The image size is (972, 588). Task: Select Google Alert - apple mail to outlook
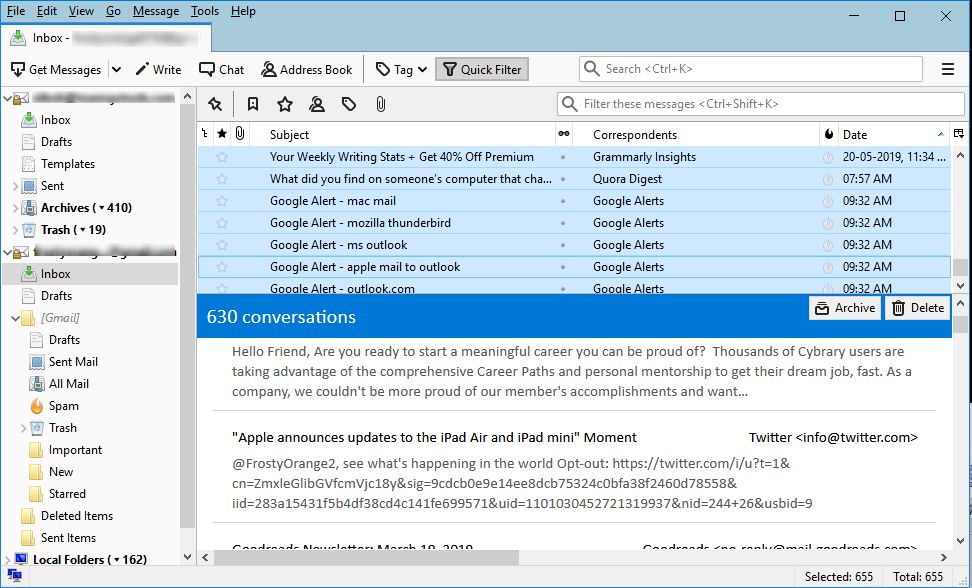[x=574, y=267]
